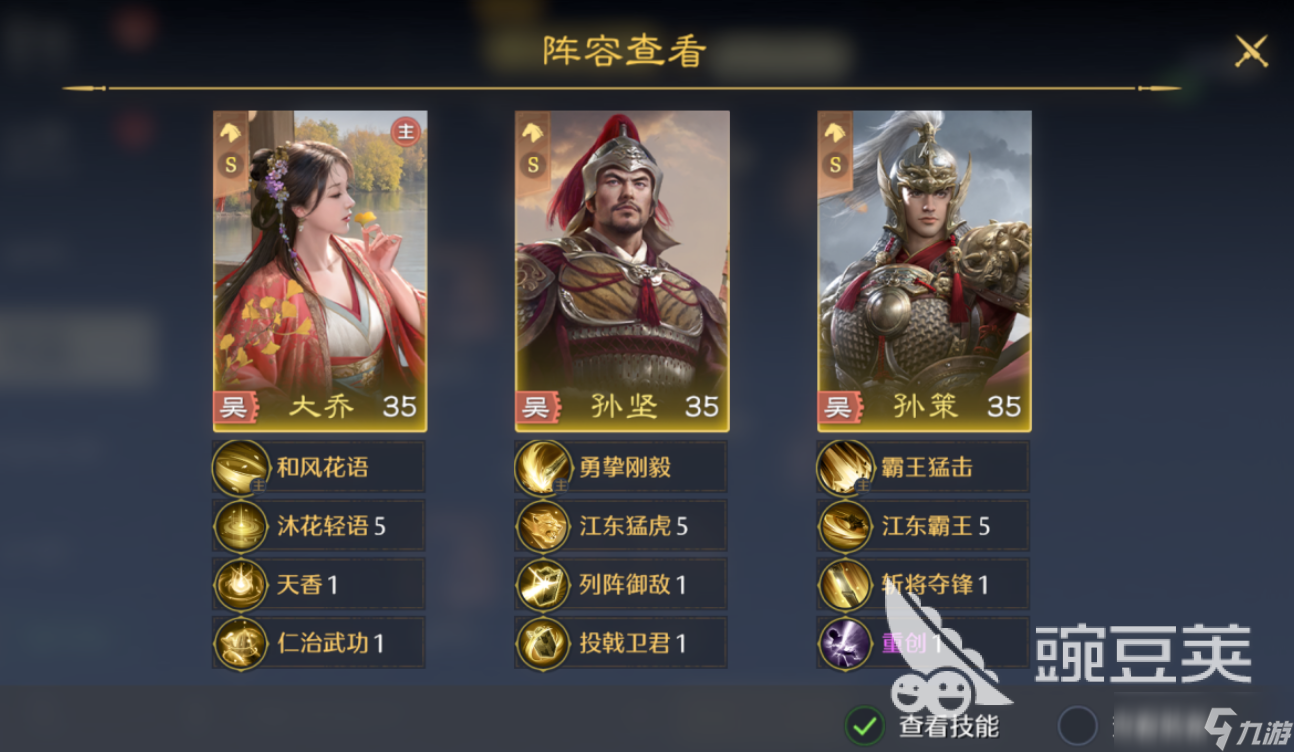The width and height of the screenshot is (1294, 752).
Task: Click the 和风花语 skill icon
Action: coord(241,468)
